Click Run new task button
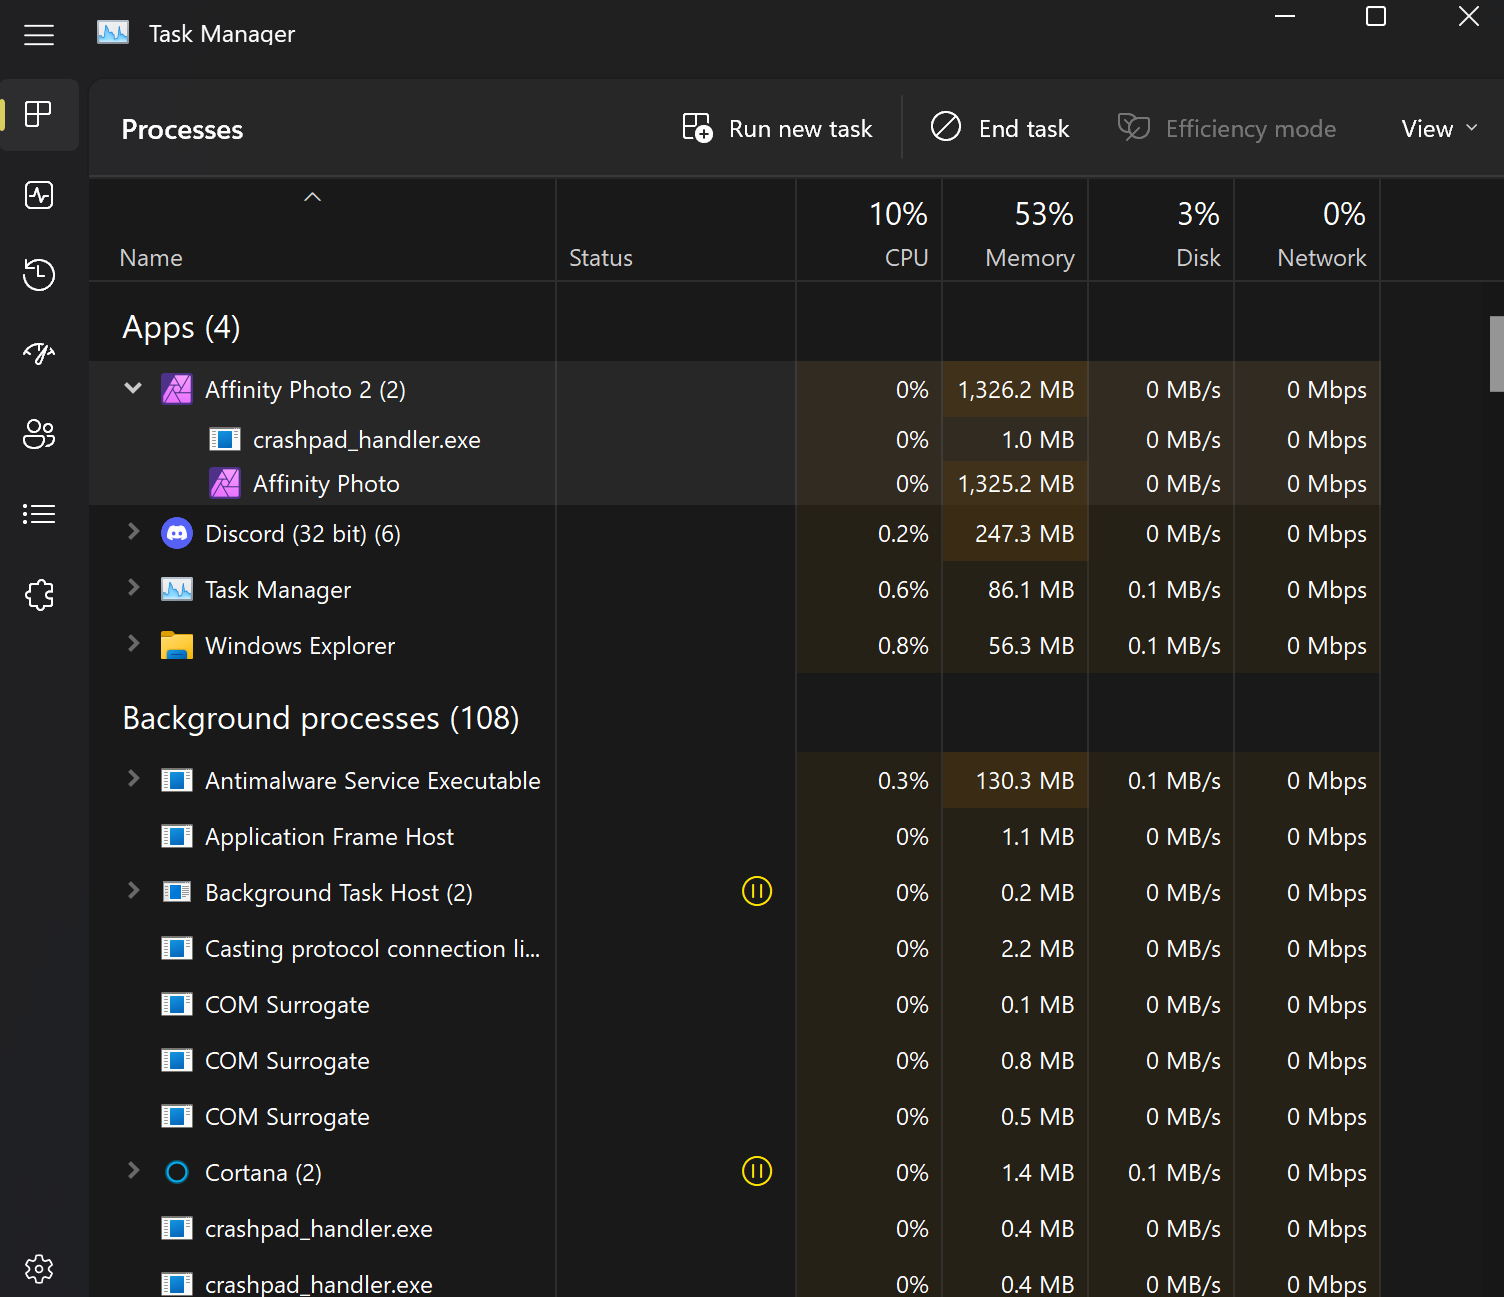 [x=777, y=128]
